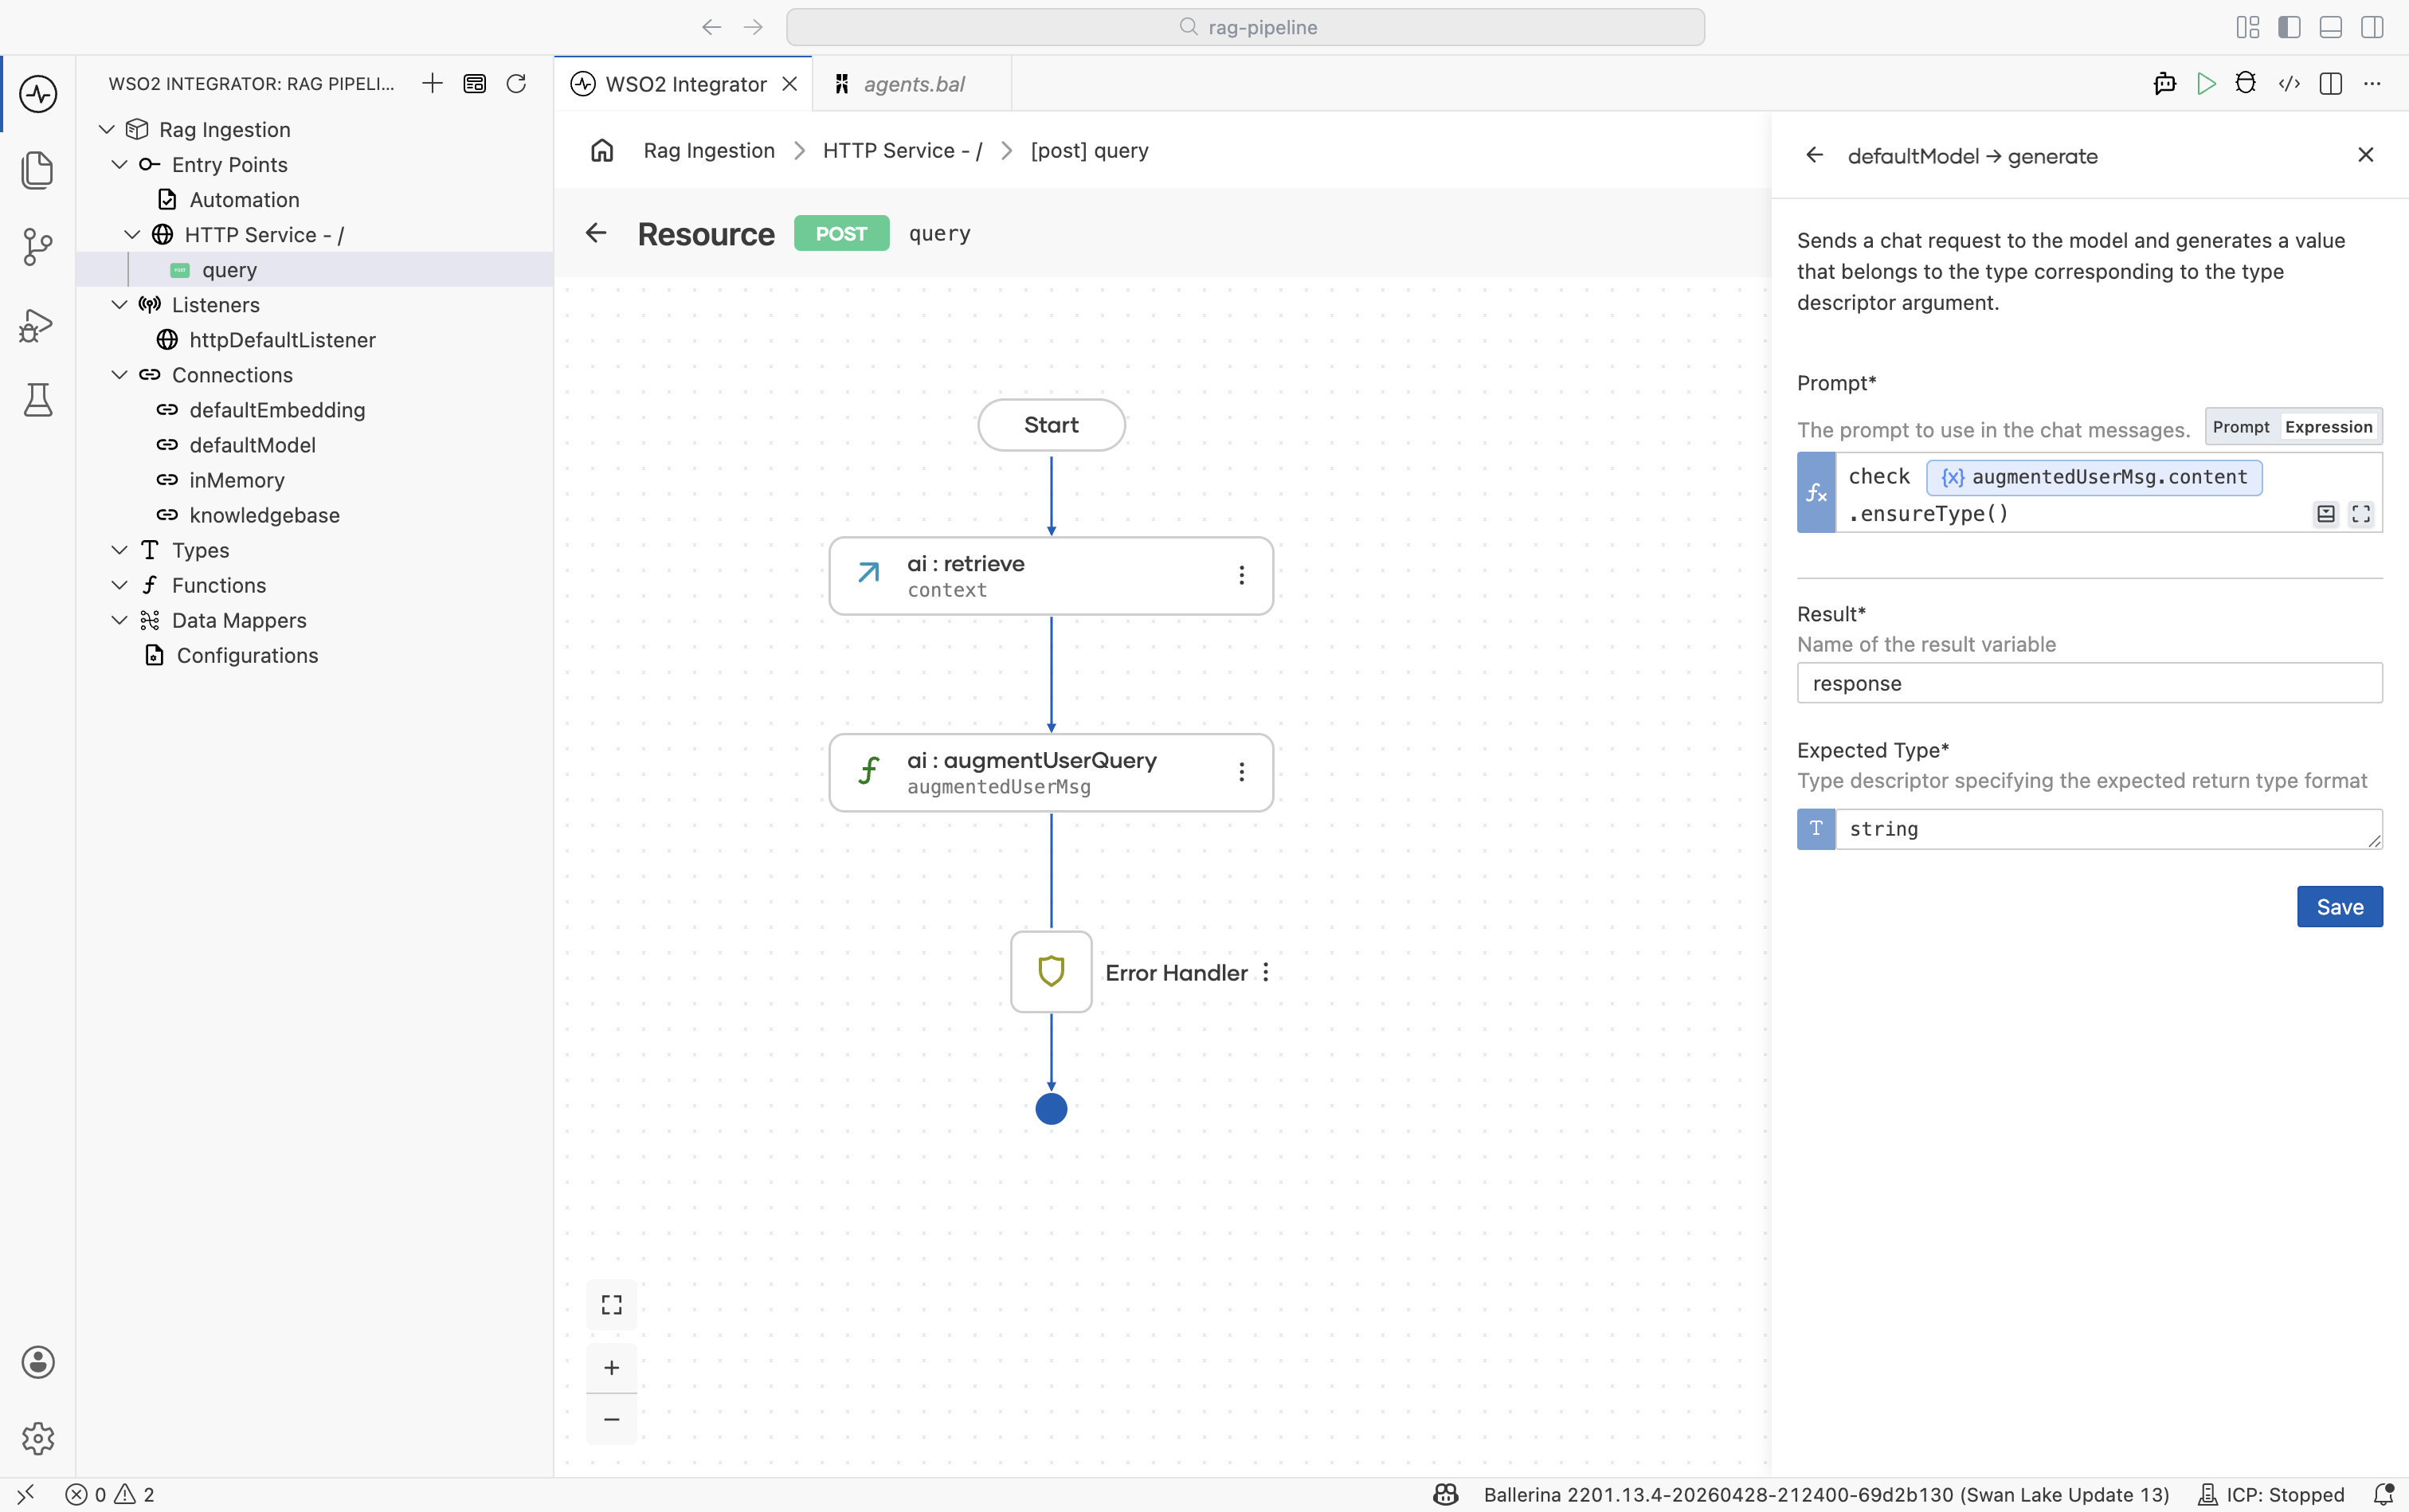
Task: Switch to the WSO2 Integrator tab
Action: click(685, 84)
